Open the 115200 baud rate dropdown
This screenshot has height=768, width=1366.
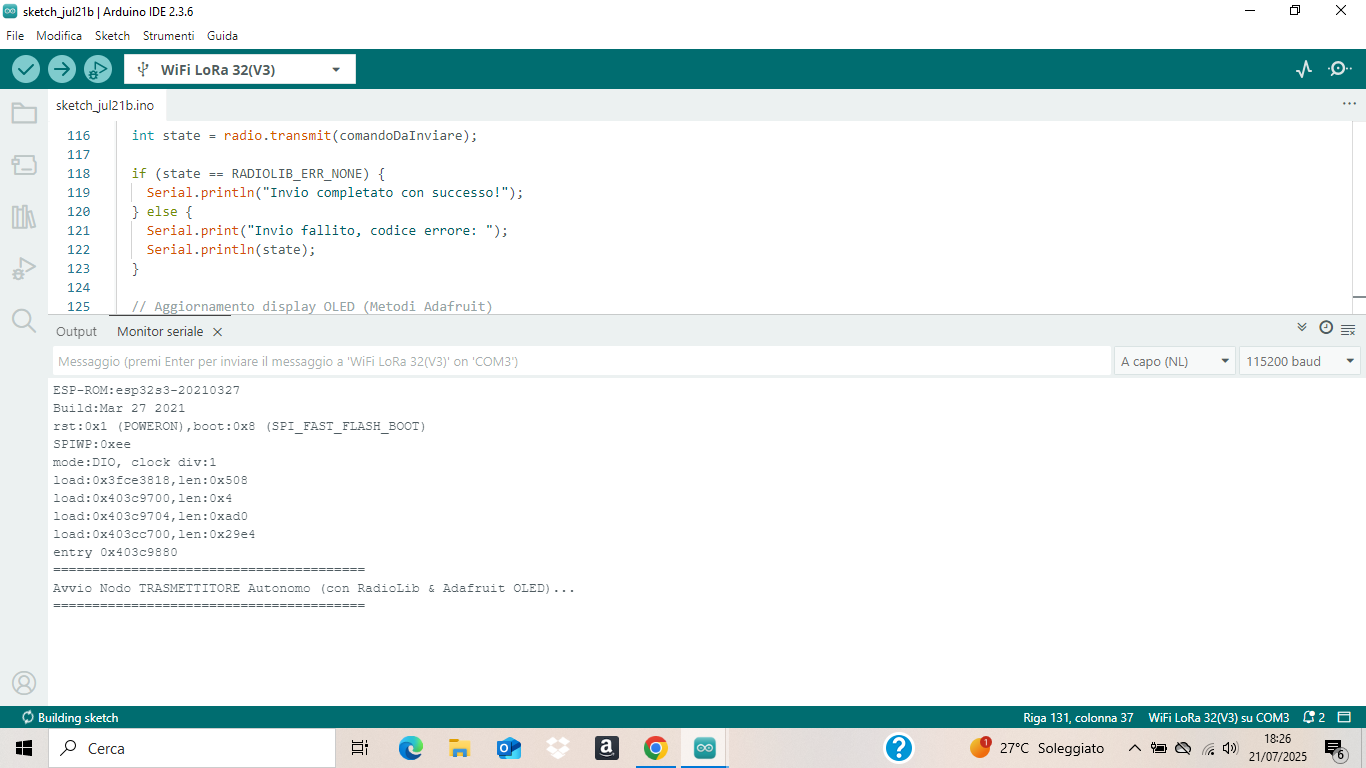pyautogui.click(x=1300, y=361)
